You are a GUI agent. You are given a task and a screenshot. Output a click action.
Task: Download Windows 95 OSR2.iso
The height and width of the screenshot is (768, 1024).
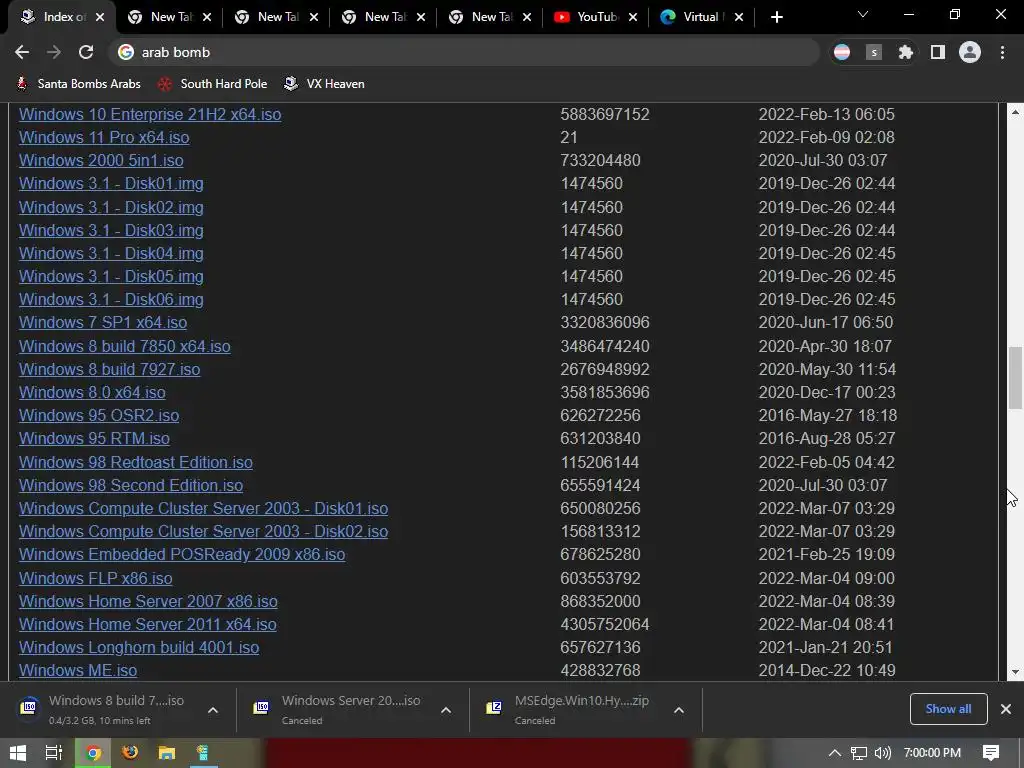pyautogui.click(x=99, y=415)
